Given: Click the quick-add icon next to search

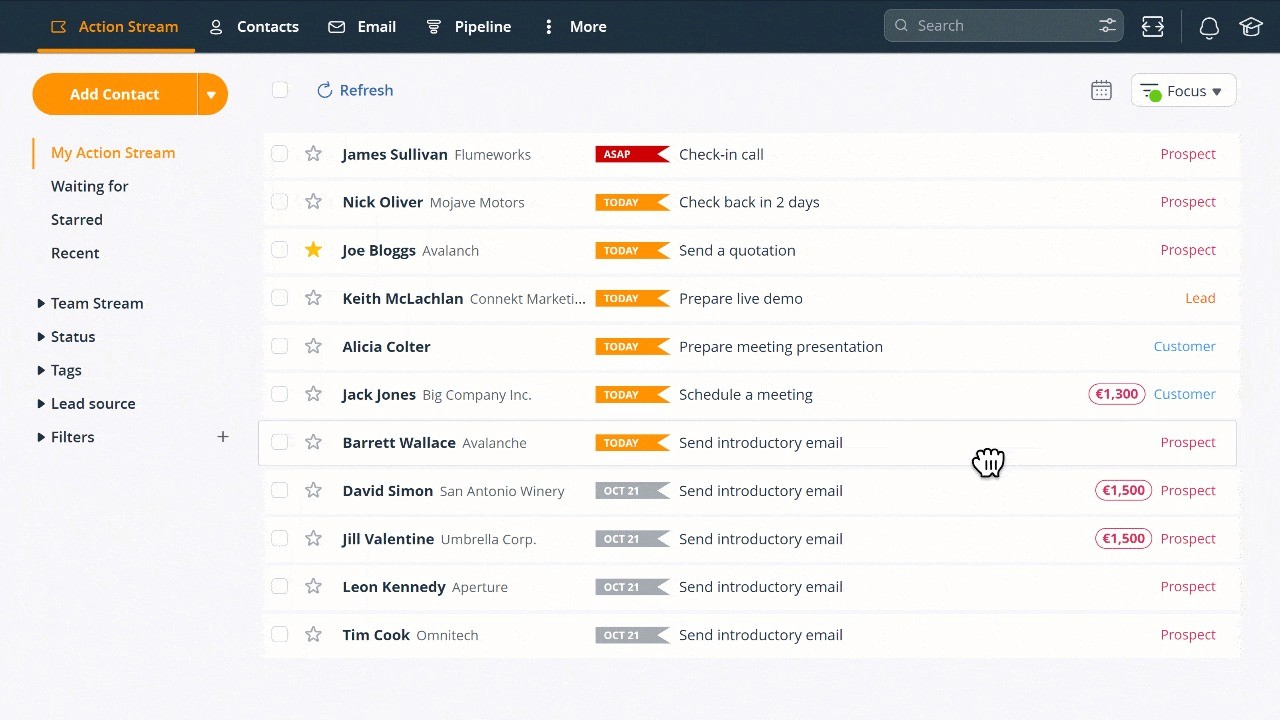Looking at the screenshot, I should (x=1153, y=27).
